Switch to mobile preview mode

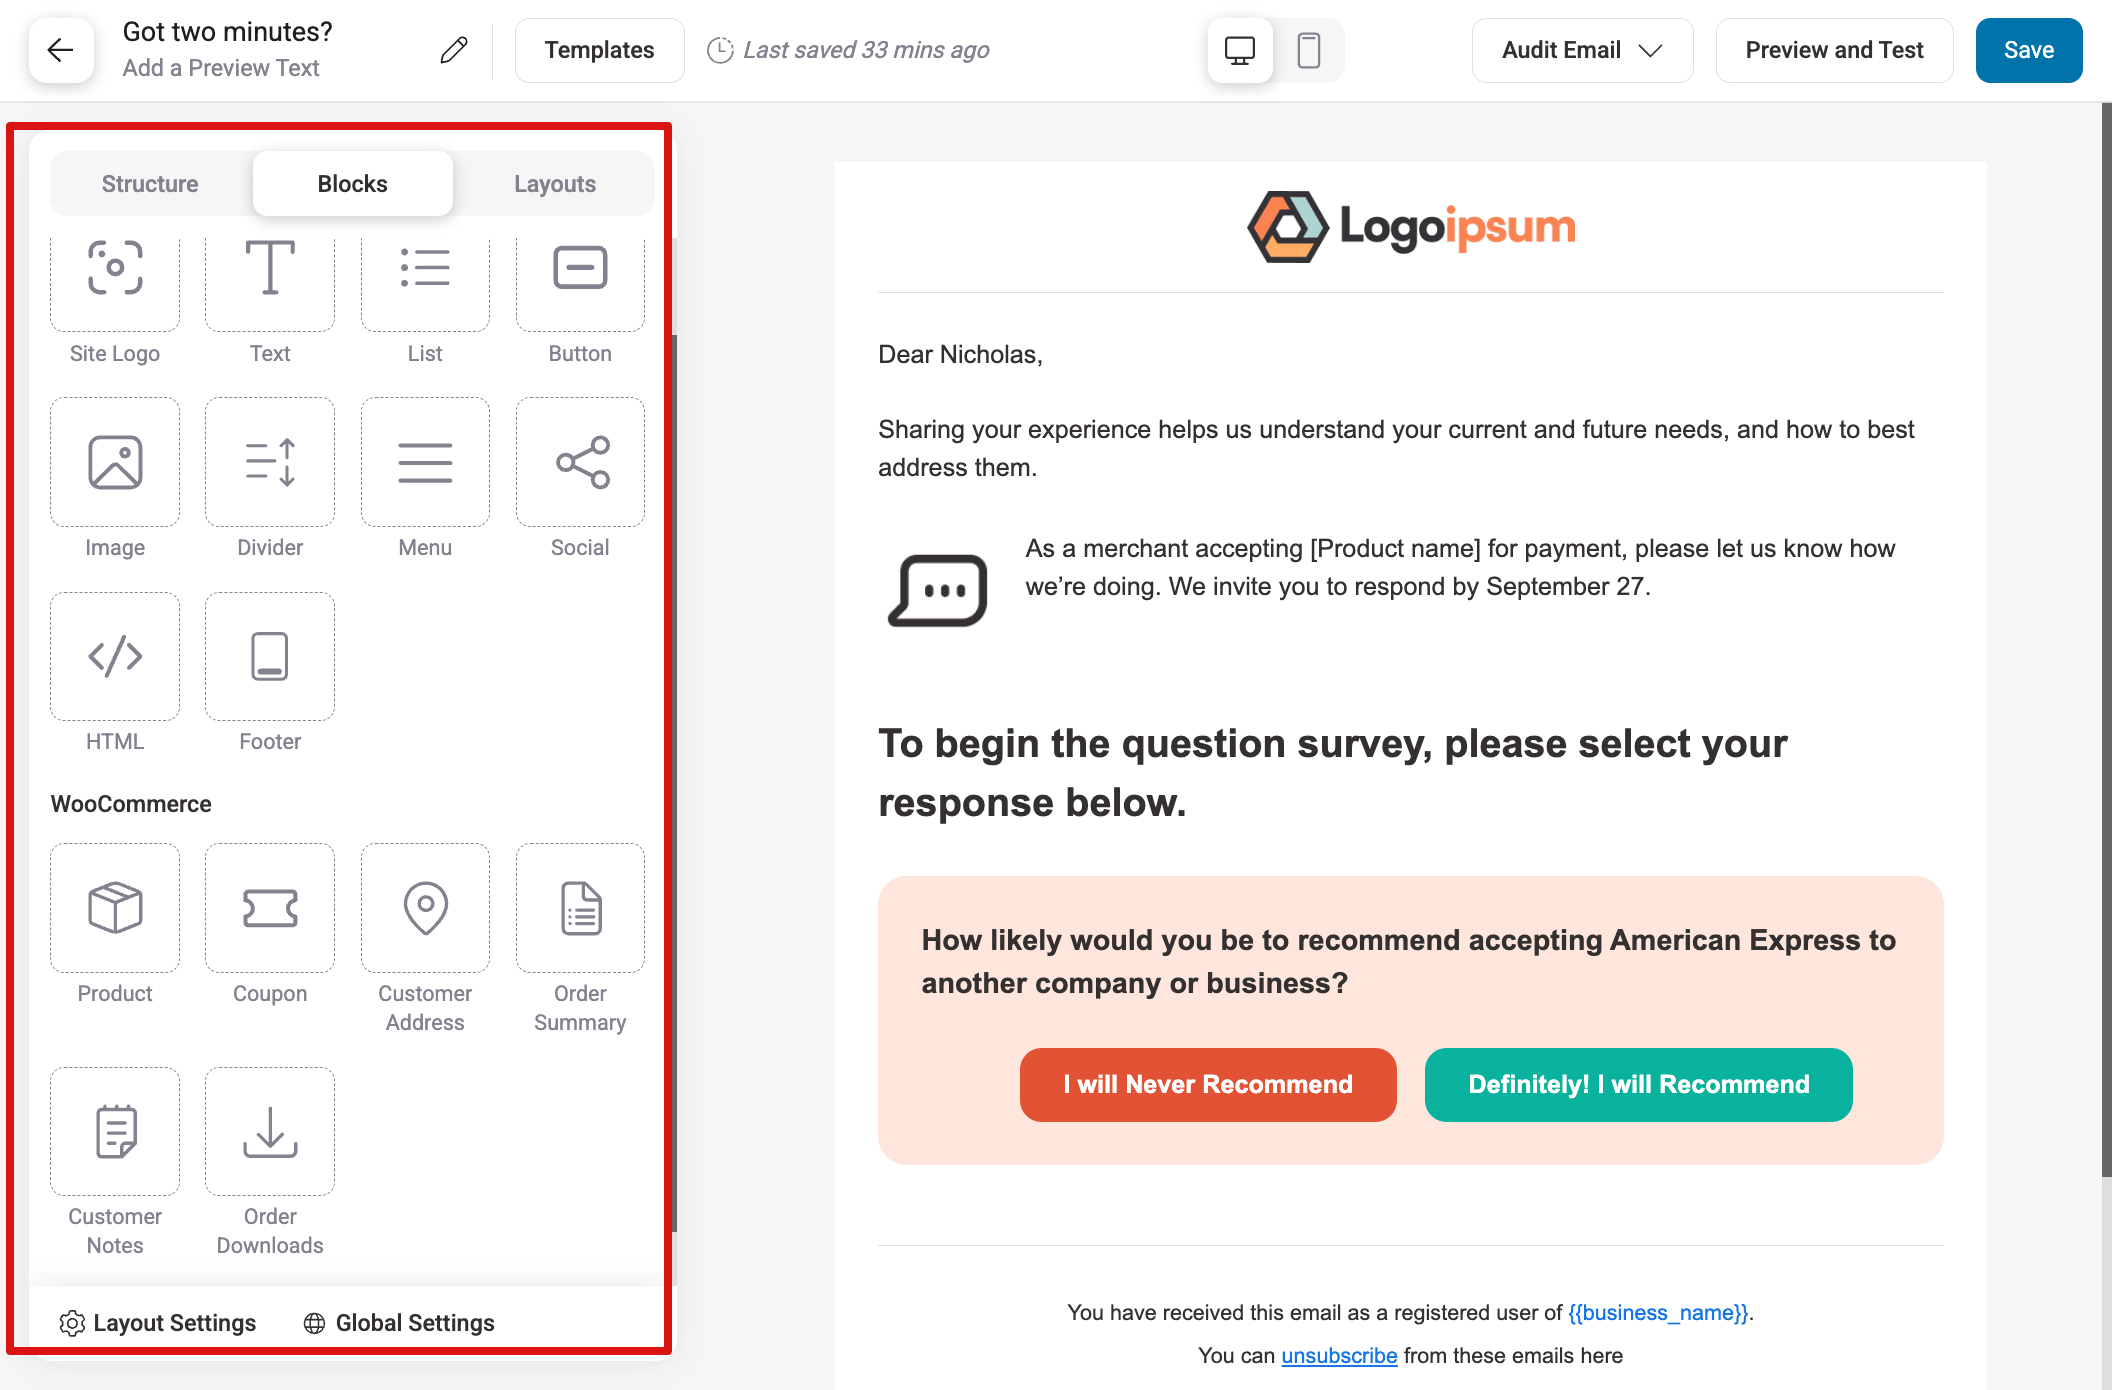(x=1309, y=50)
